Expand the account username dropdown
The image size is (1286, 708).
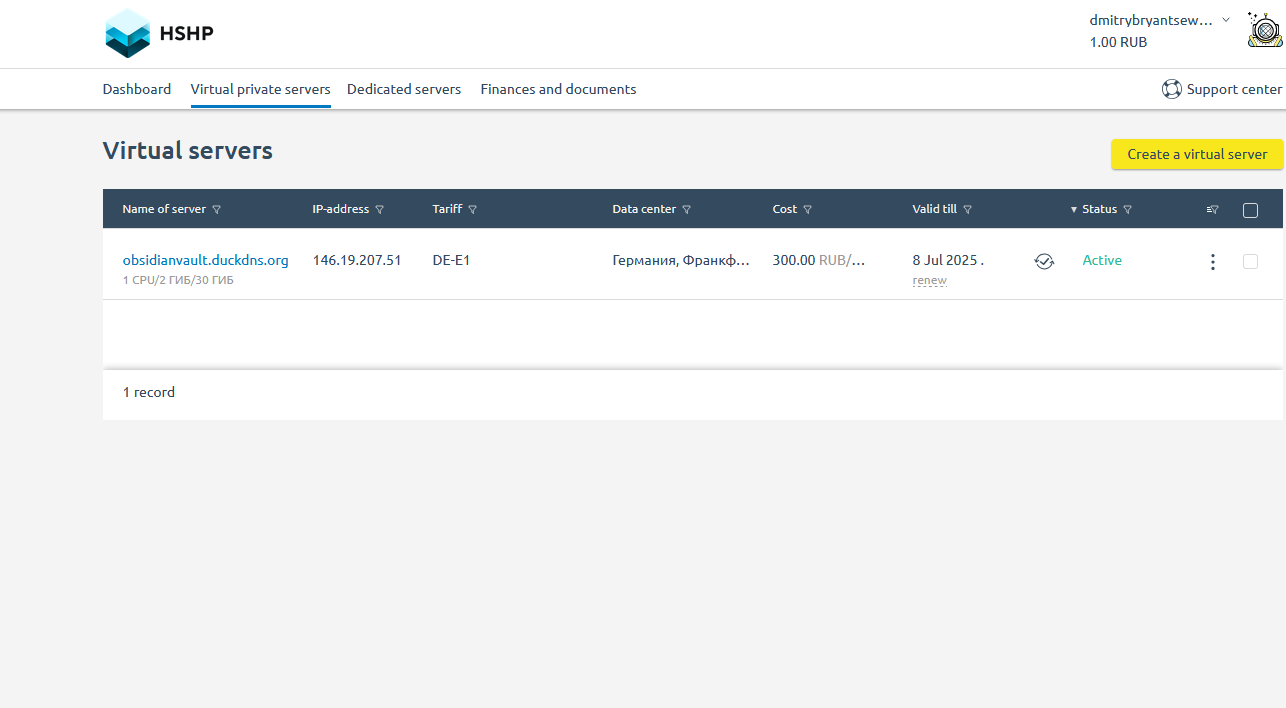(1226, 20)
